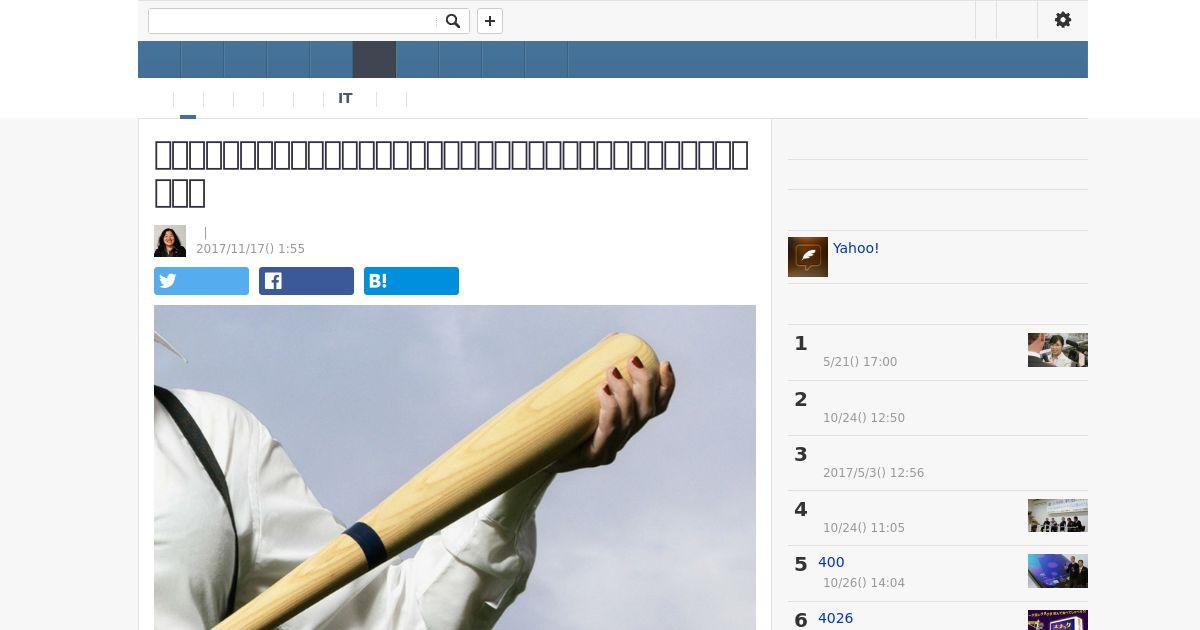Focus the top search input field

(293, 21)
